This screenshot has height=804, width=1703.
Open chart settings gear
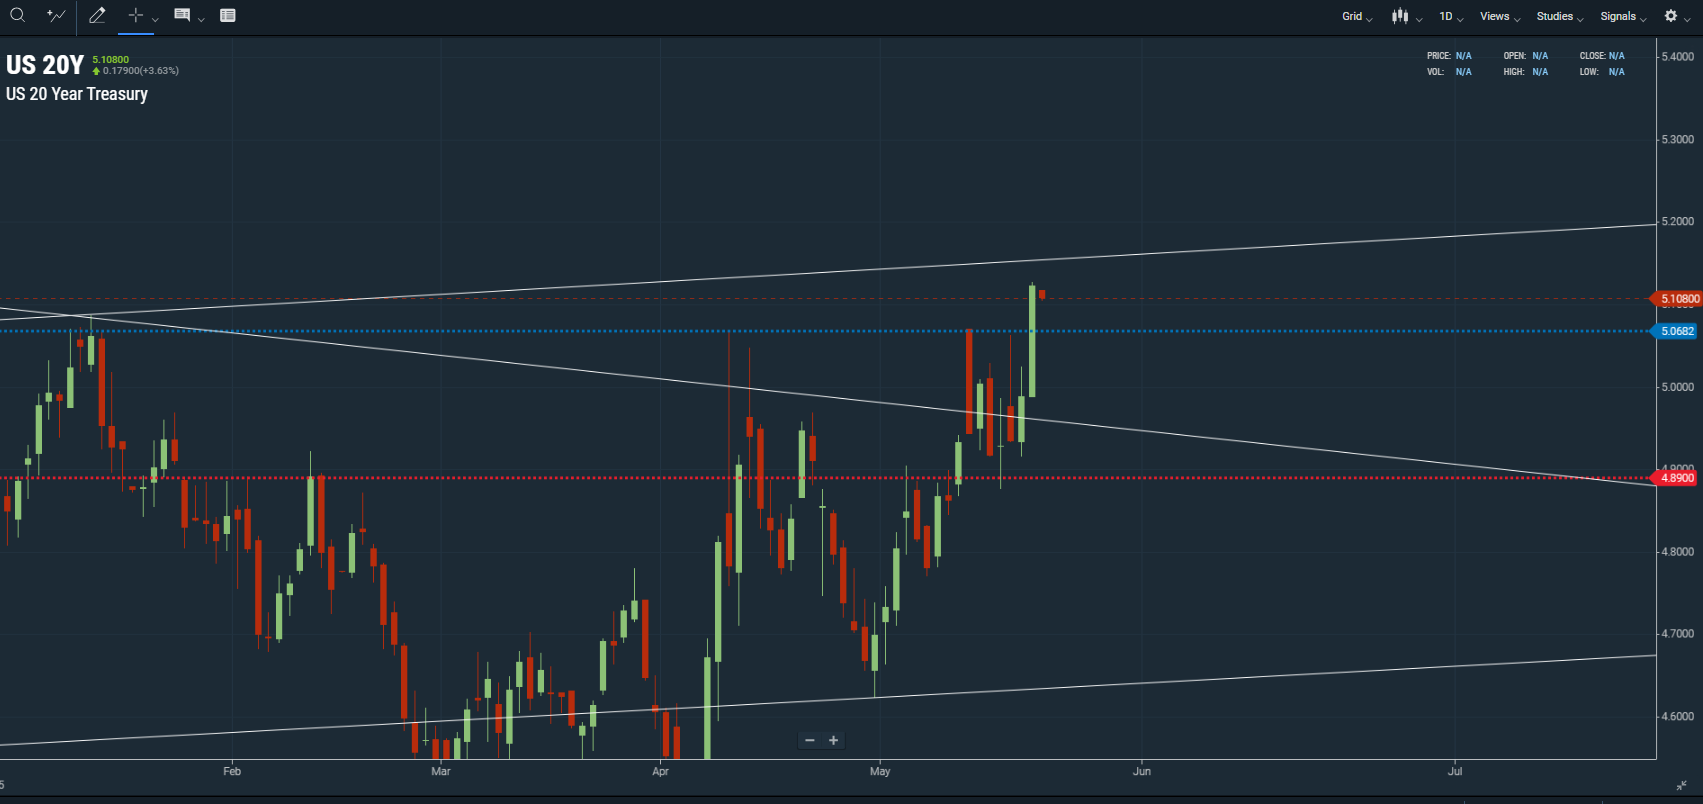[1670, 16]
